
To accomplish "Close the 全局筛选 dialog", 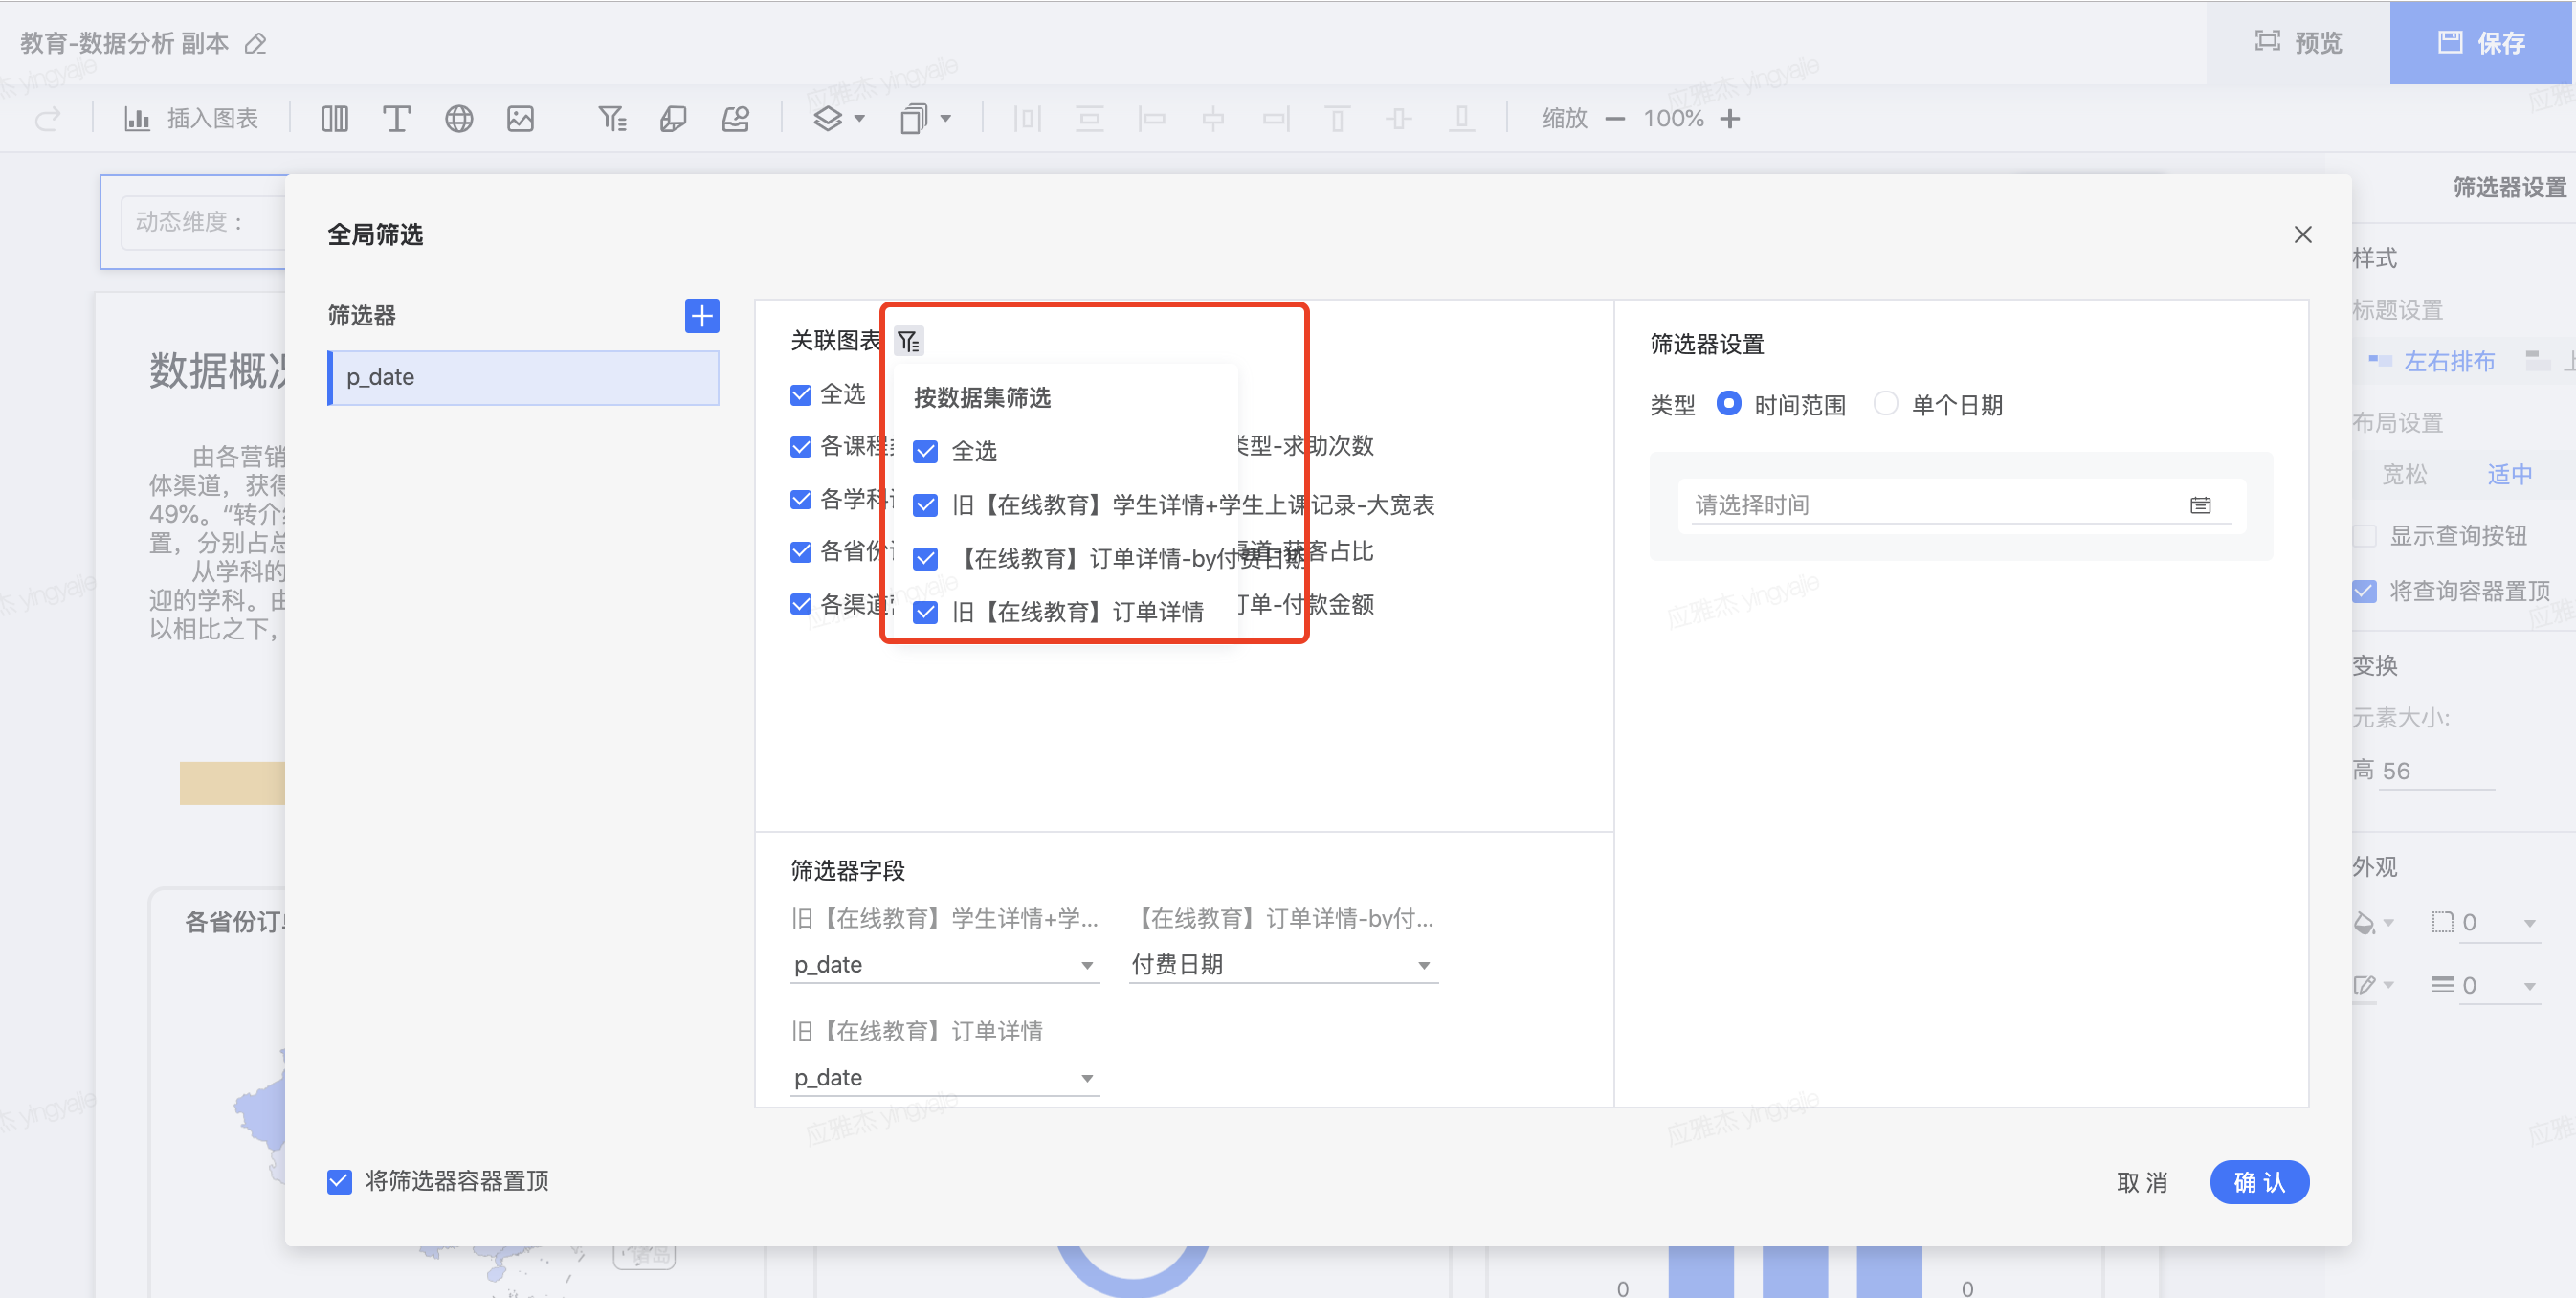I will point(2303,234).
